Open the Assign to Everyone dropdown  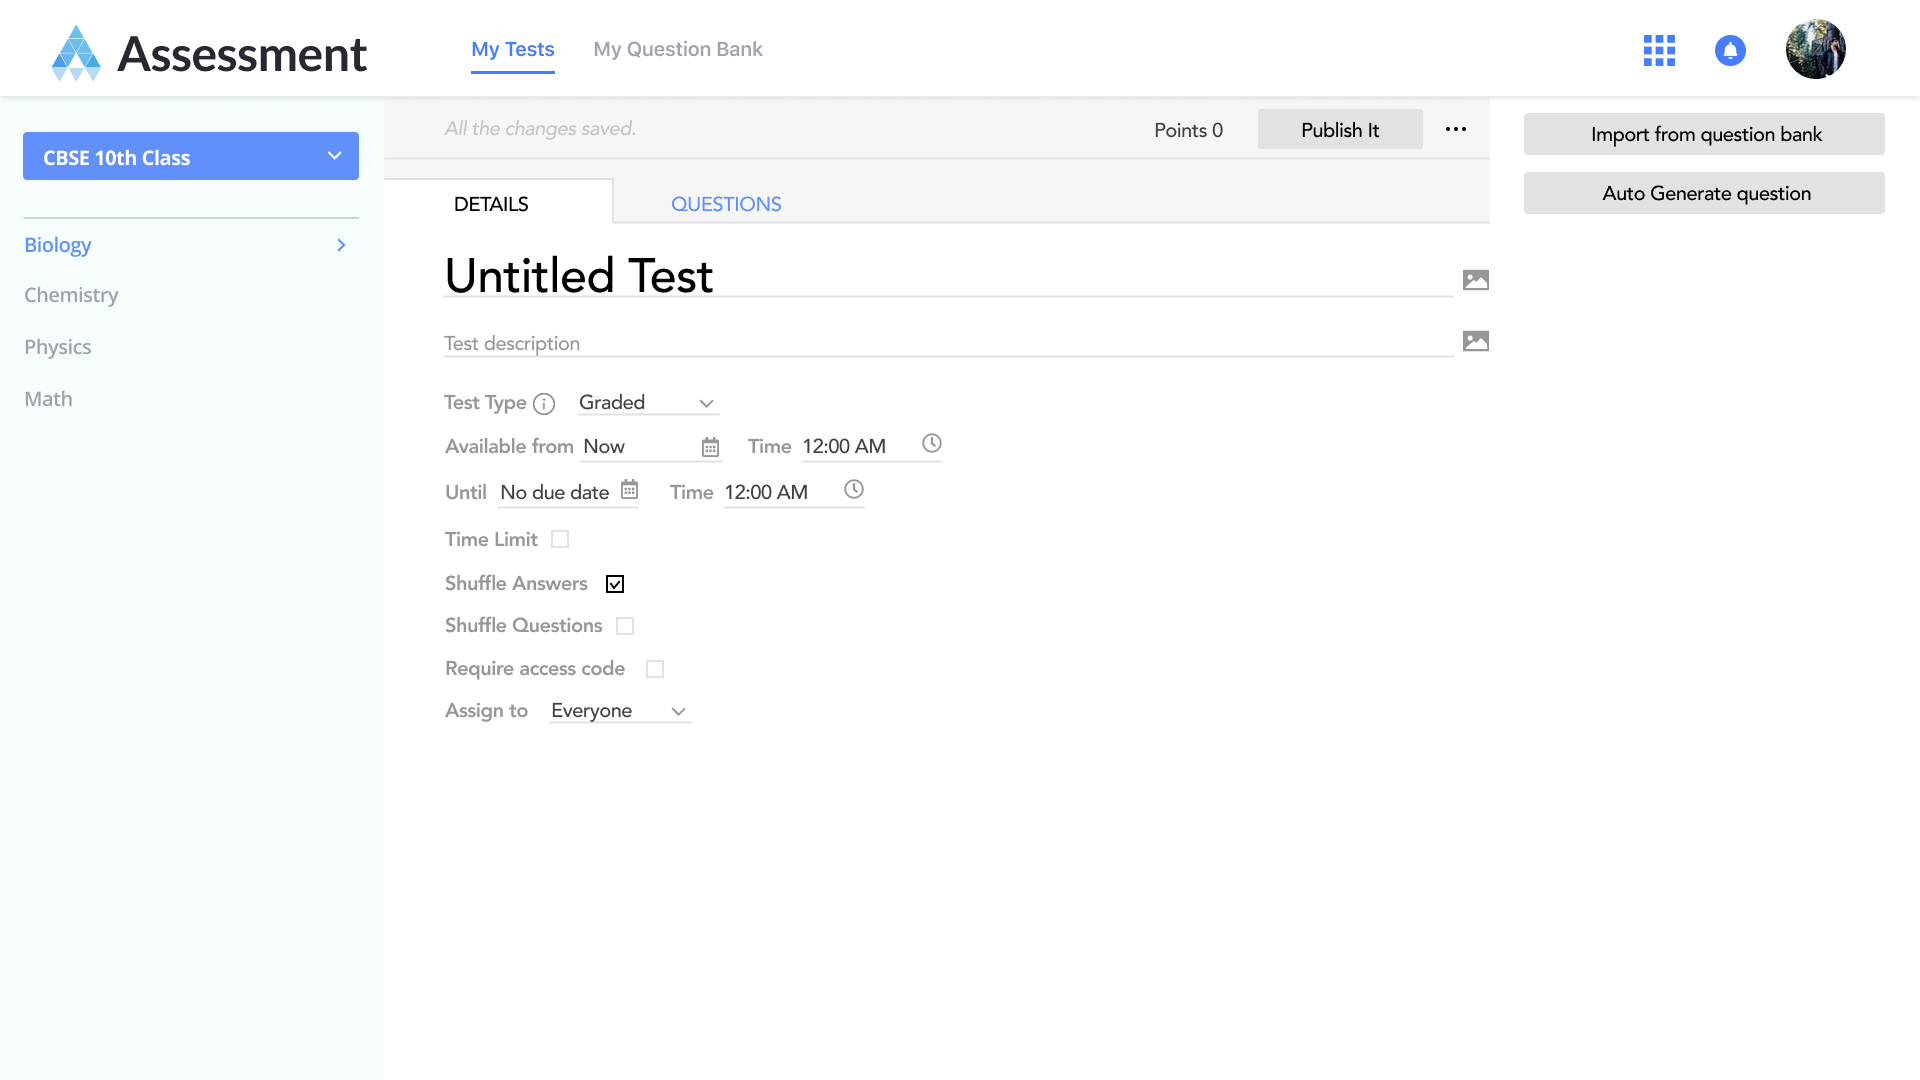[619, 711]
